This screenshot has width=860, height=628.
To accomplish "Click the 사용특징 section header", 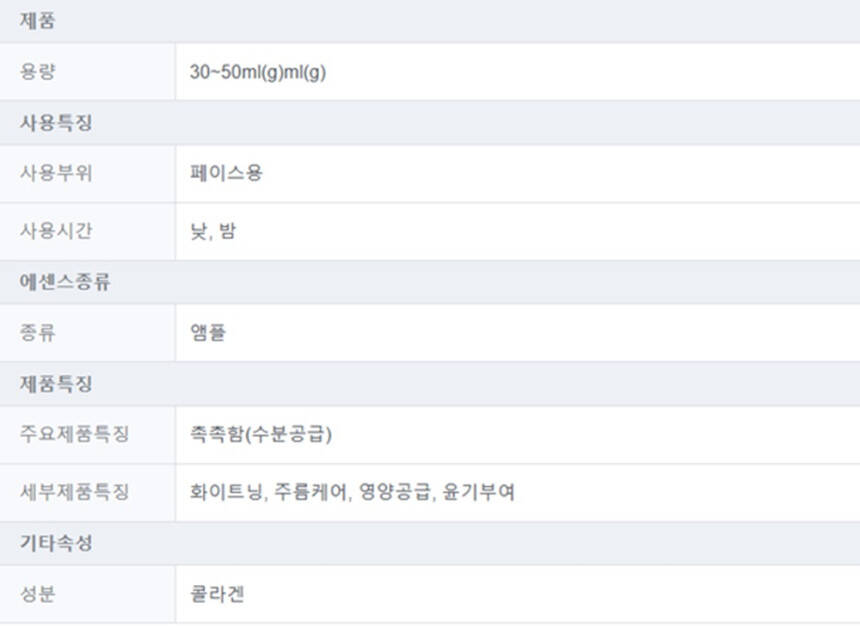I will (x=56, y=123).
